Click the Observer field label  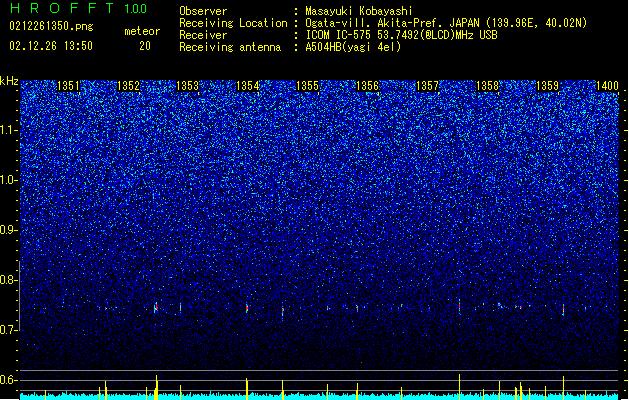click(x=203, y=11)
